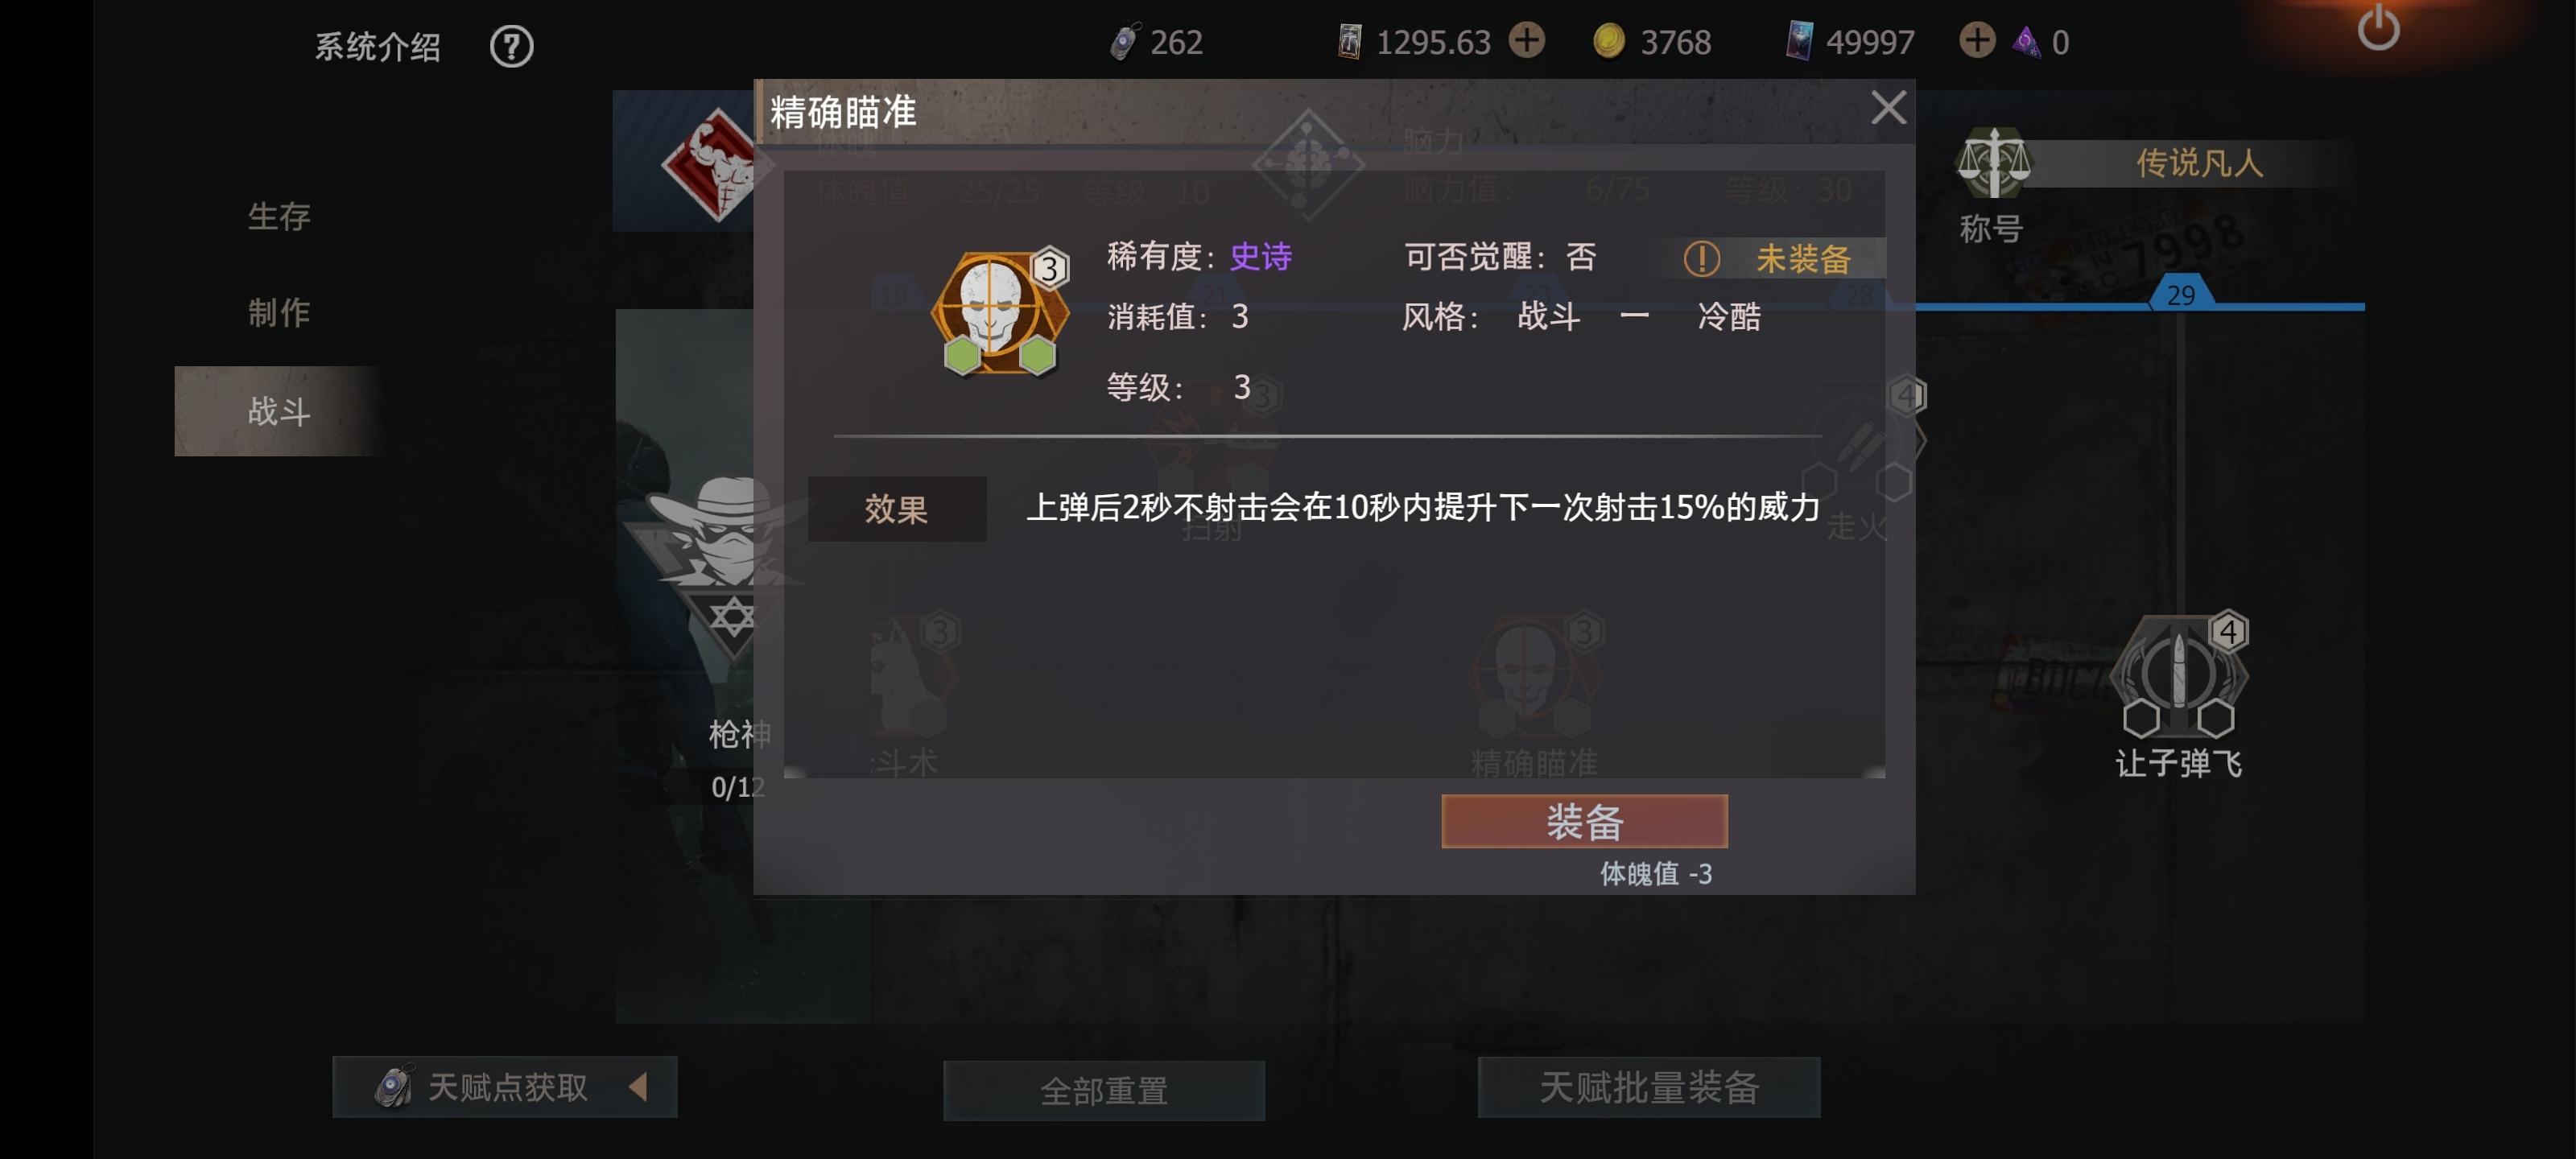This screenshot has width=2576, height=1159.
Task: Switch to the 制作 tab
Action: click(x=279, y=313)
